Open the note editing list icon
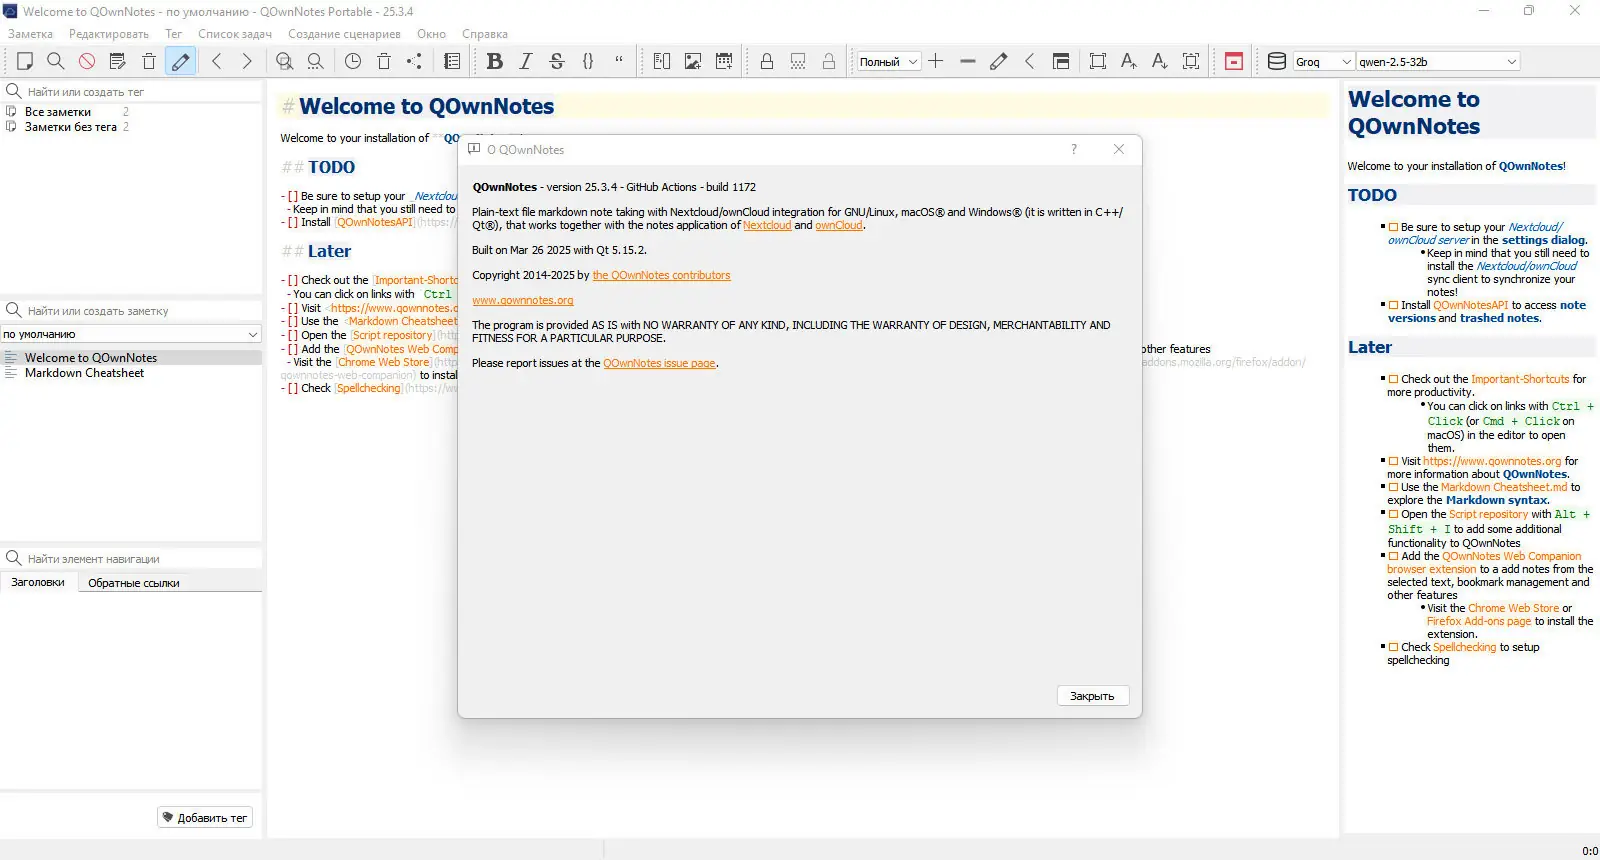The image size is (1600, 860). (118, 62)
